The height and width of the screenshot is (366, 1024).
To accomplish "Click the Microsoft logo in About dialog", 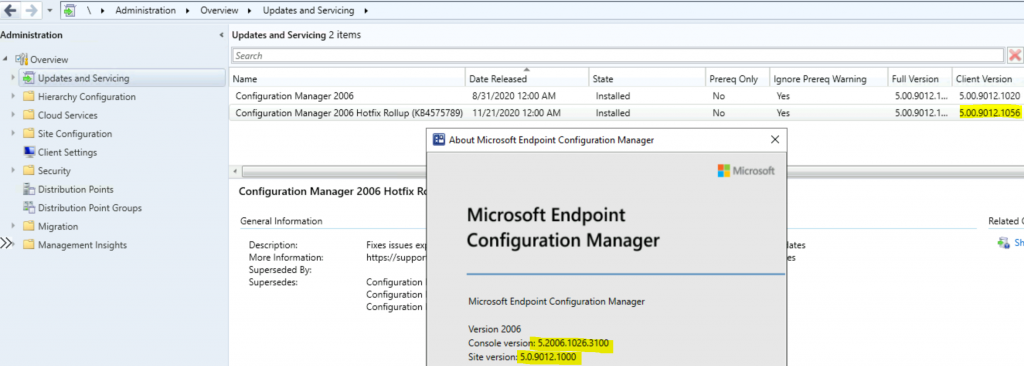I will click(746, 171).
